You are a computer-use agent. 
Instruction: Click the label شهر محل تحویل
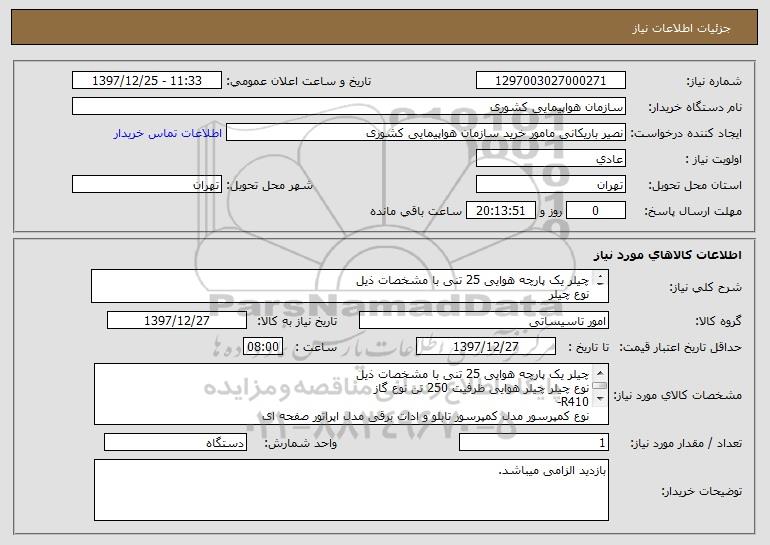click(x=269, y=185)
